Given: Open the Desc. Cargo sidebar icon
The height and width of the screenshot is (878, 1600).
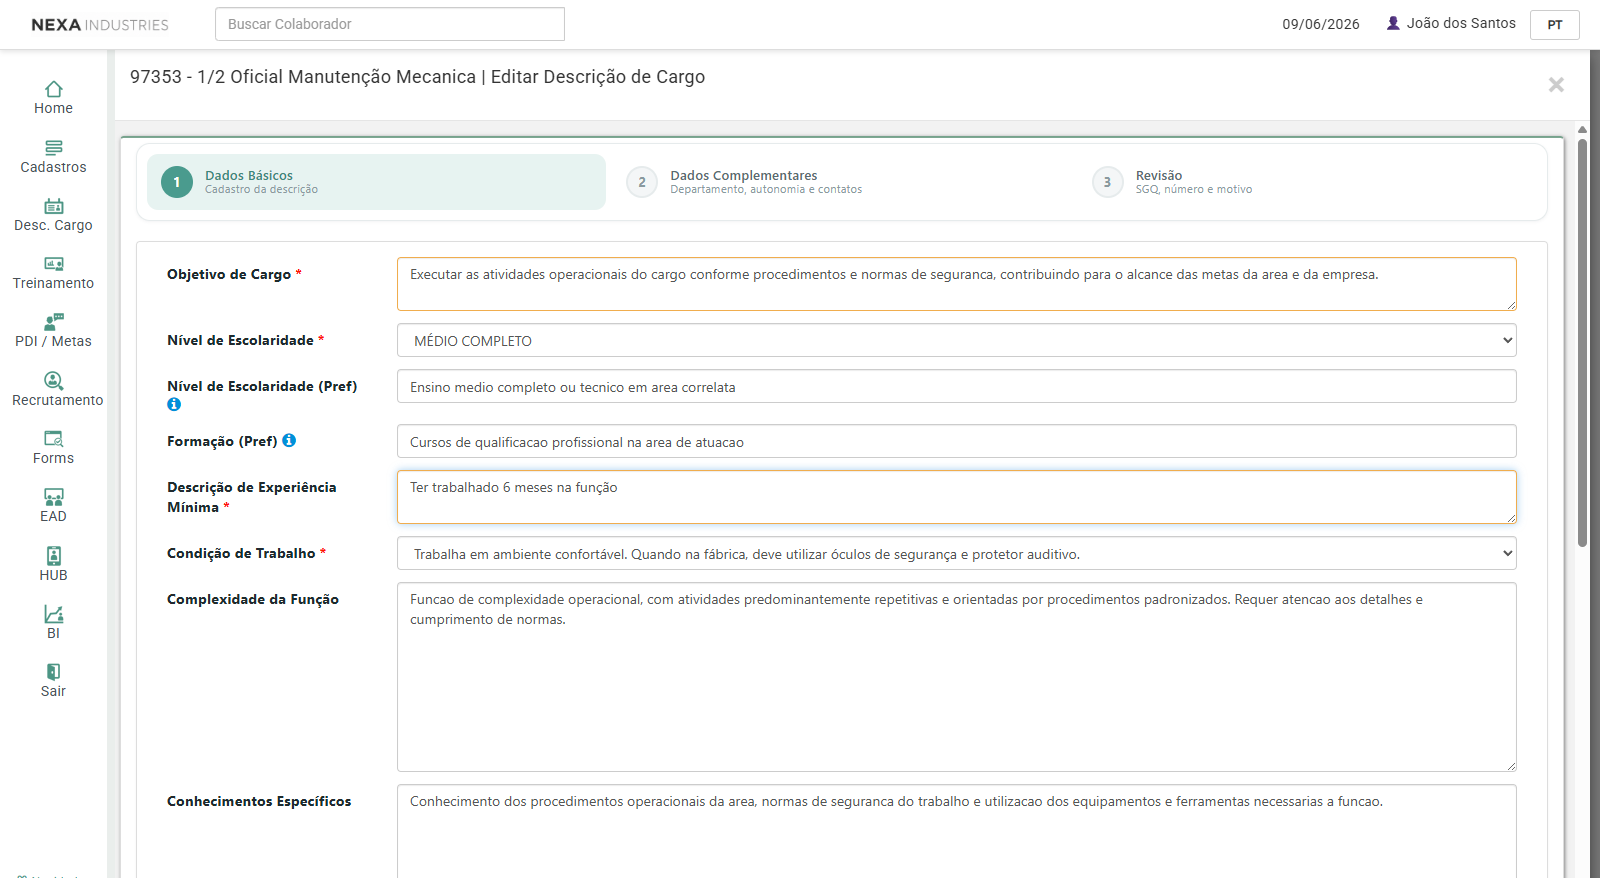Looking at the screenshot, I should [54, 206].
